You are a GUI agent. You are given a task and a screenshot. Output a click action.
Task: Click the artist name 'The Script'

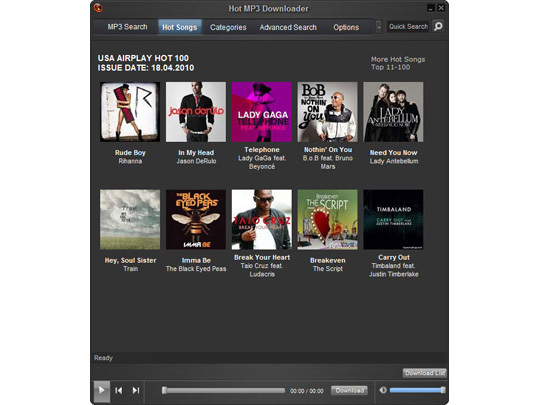(x=328, y=269)
